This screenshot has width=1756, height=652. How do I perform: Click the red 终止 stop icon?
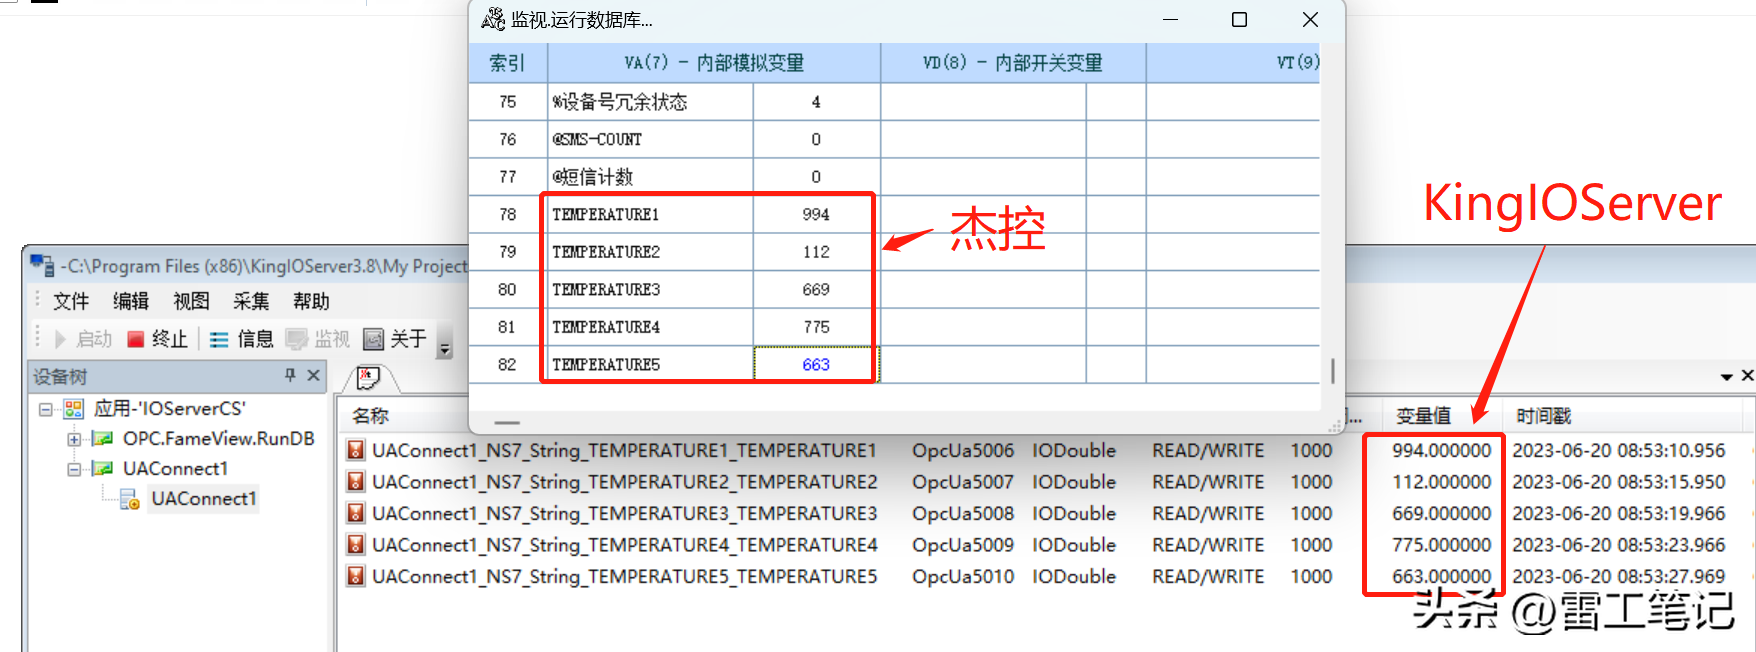pos(136,340)
